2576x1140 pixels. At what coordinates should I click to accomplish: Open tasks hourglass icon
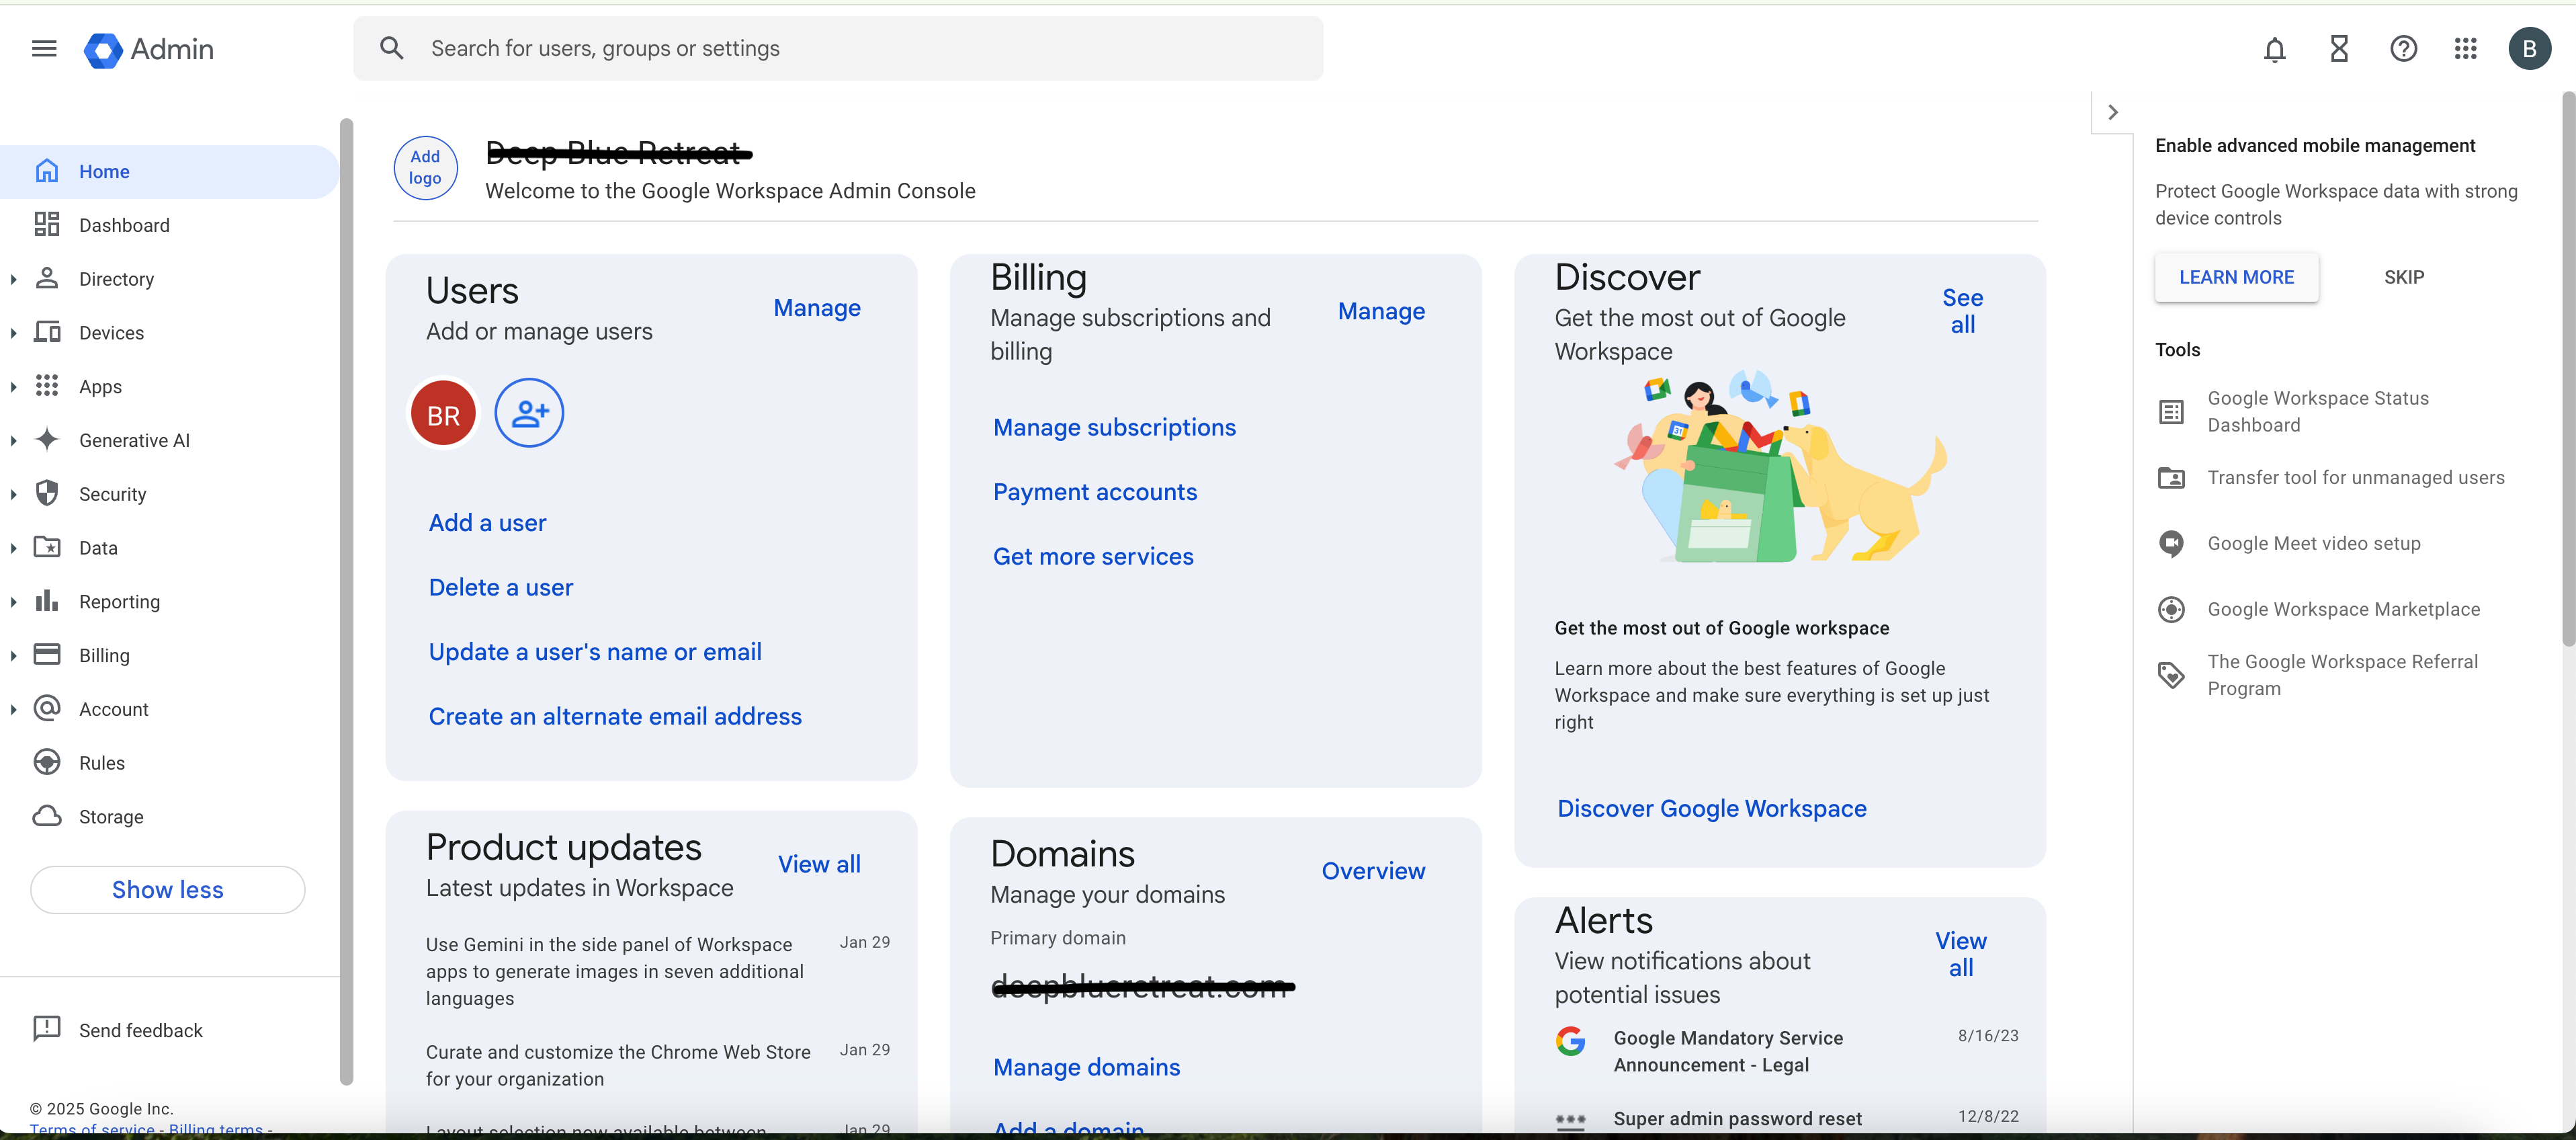click(2338, 49)
